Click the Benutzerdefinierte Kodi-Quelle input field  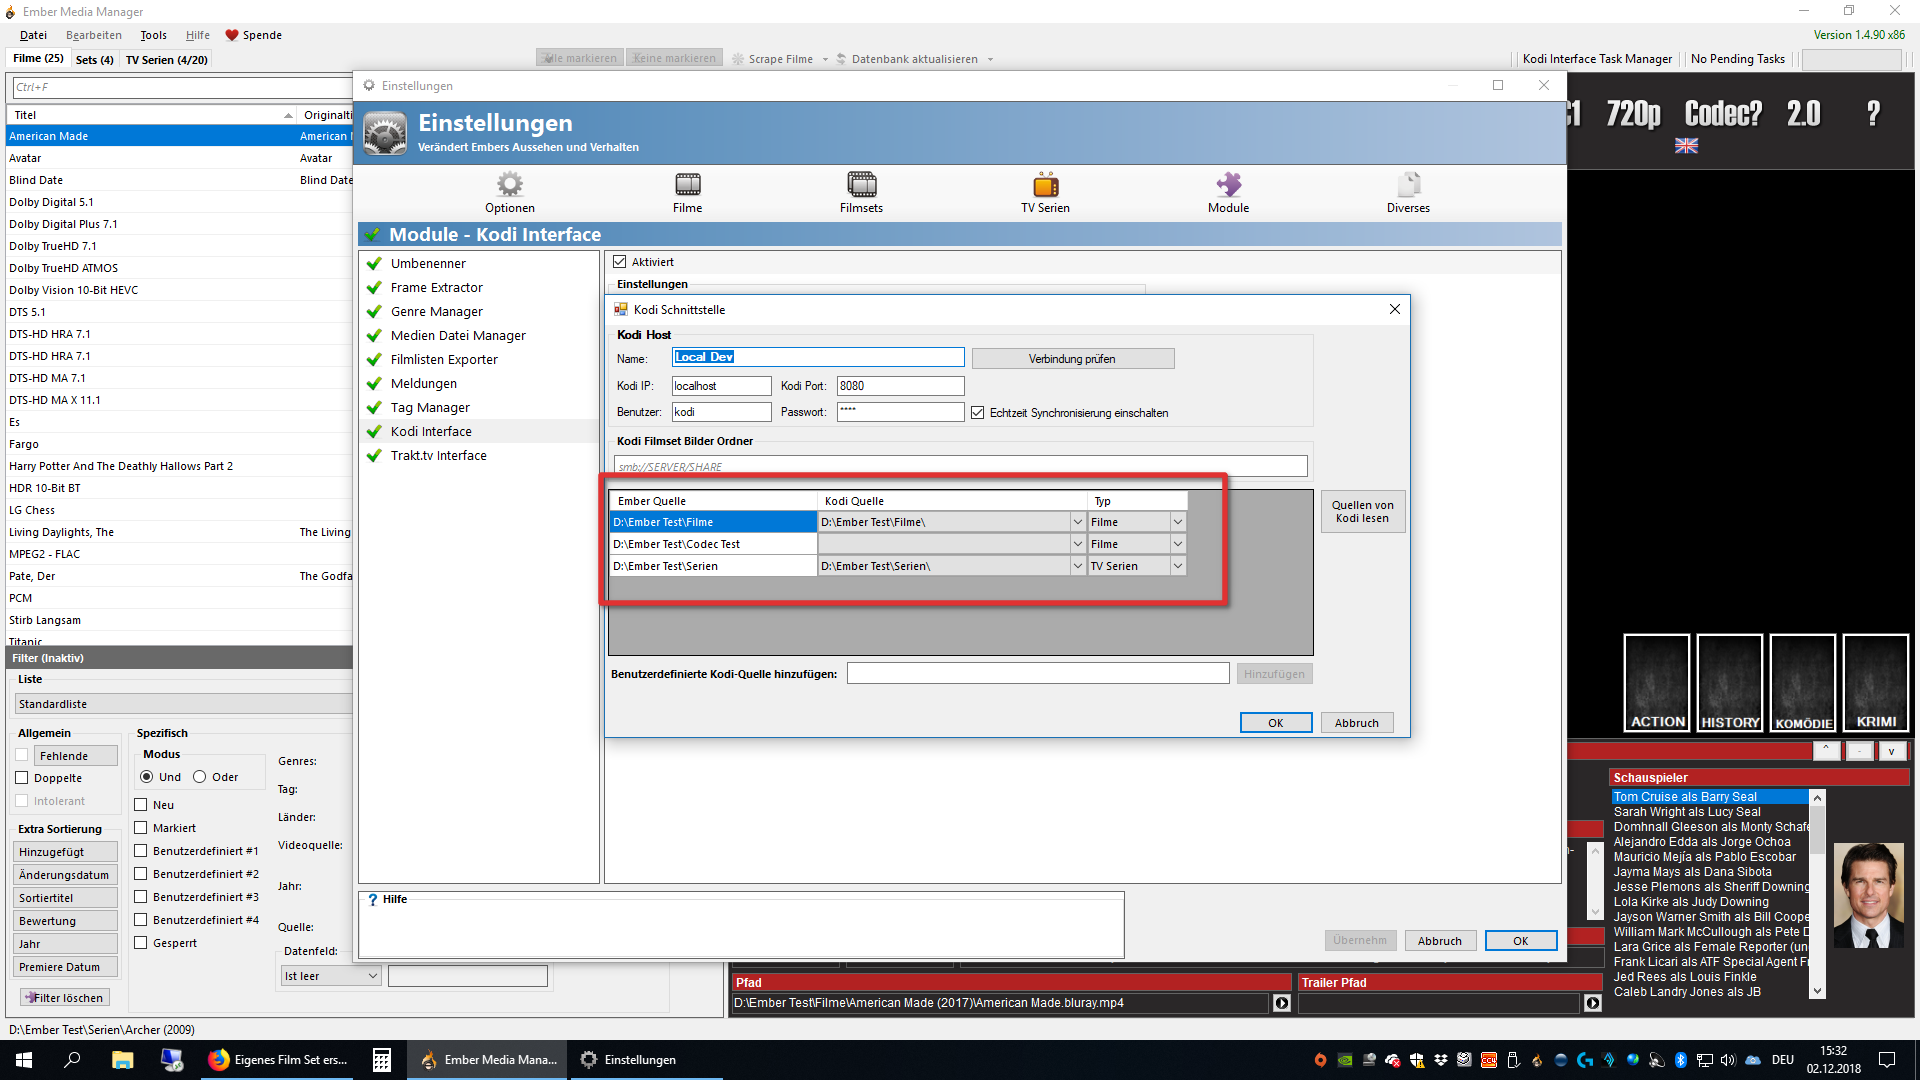(x=1038, y=674)
